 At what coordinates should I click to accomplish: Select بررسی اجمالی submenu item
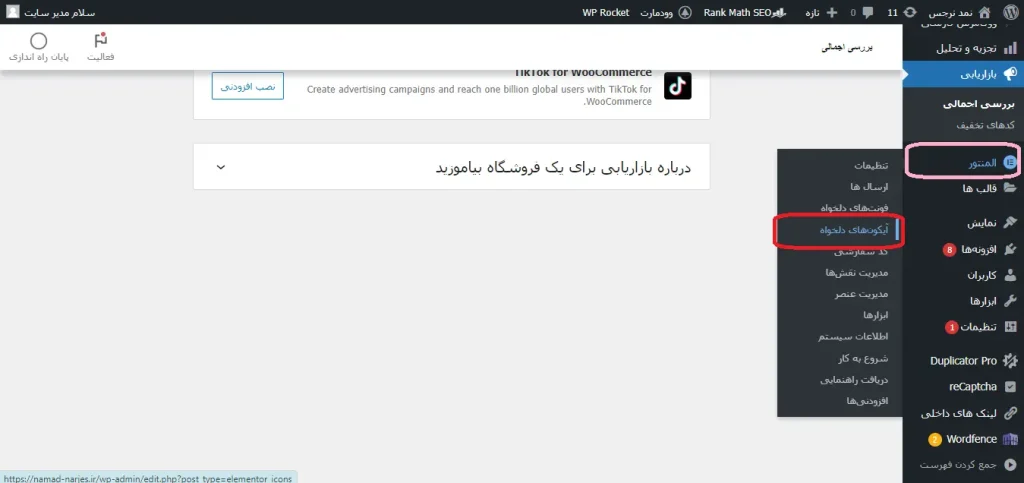pyautogui.click(x=981, y=104)
